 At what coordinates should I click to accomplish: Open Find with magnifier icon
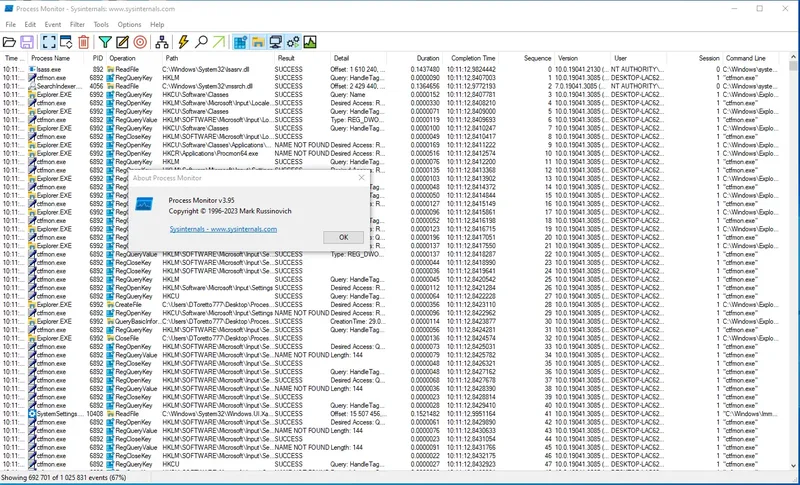point(201,42)
